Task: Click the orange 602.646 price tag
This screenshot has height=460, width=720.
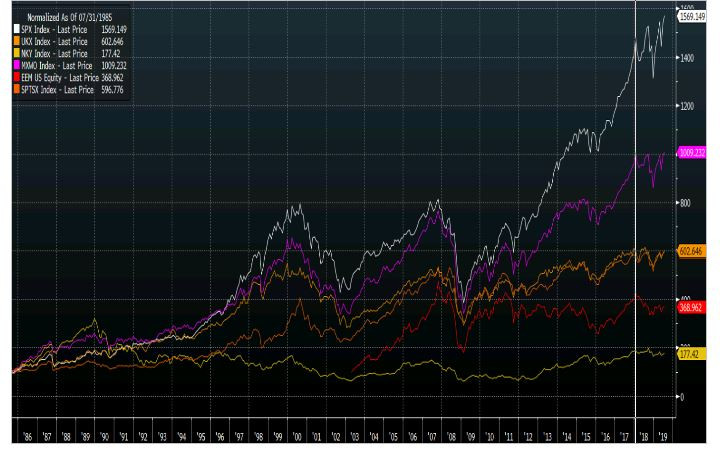Action: [x=693, y=251]
